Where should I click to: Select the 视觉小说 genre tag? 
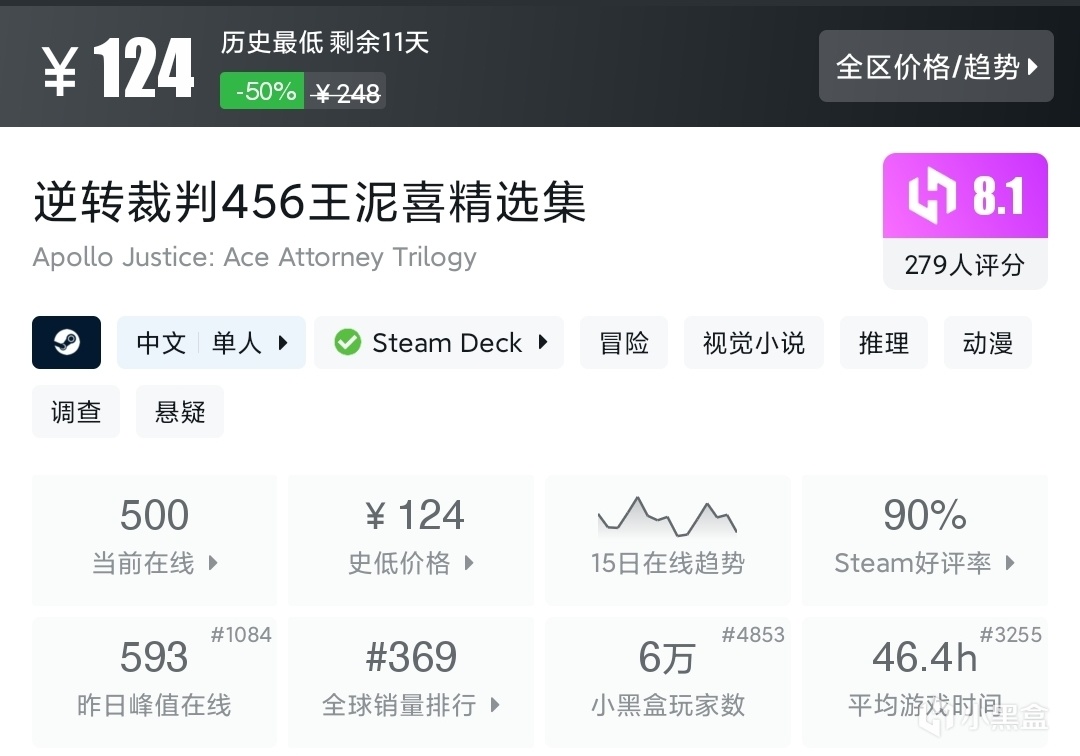[754, 343]
